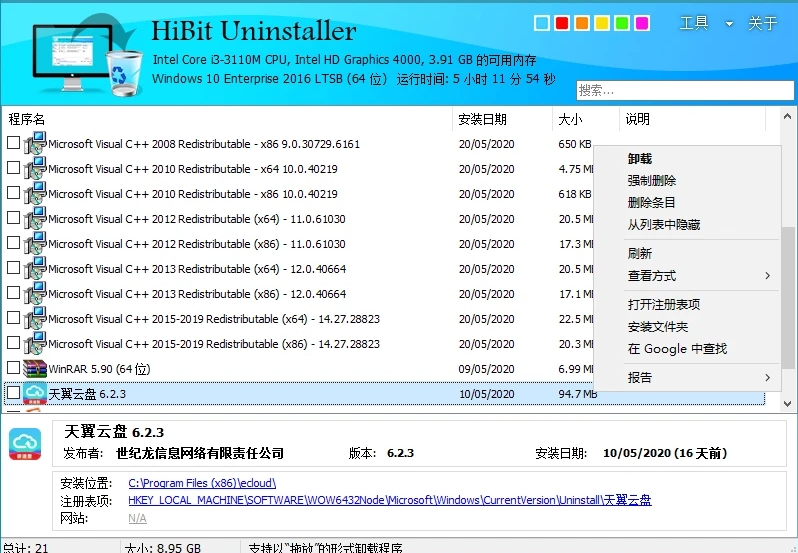Open install location C:\Program Files (x86)\ecloud\
Image resolution: width=798 pixels, height=553 pixels.
[x=202, y=483]
